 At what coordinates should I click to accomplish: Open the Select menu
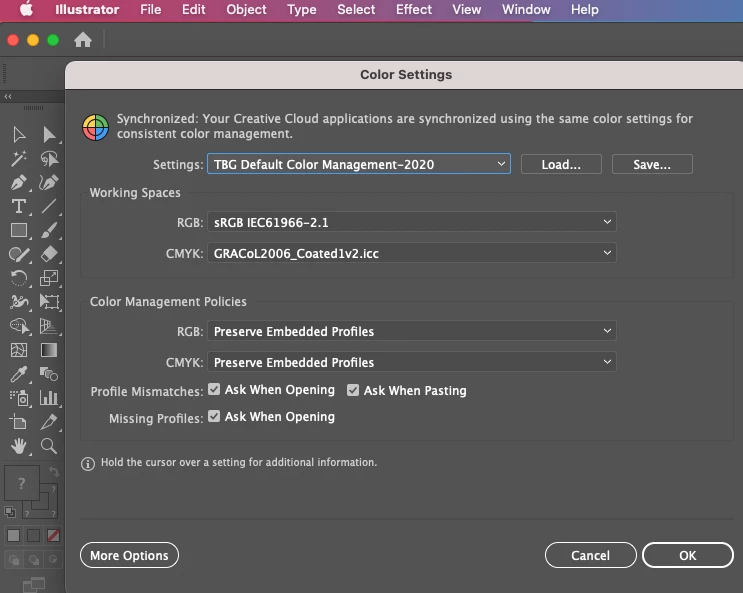coord(356,9)
